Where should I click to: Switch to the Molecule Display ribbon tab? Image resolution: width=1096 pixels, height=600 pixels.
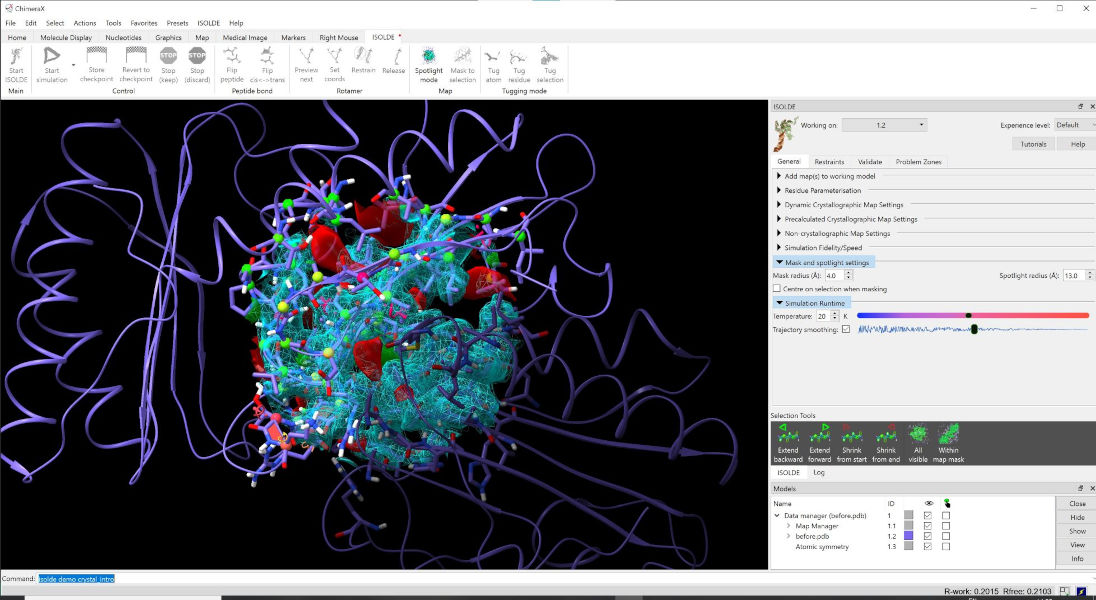pyautogui.click(x=66, y=38)
